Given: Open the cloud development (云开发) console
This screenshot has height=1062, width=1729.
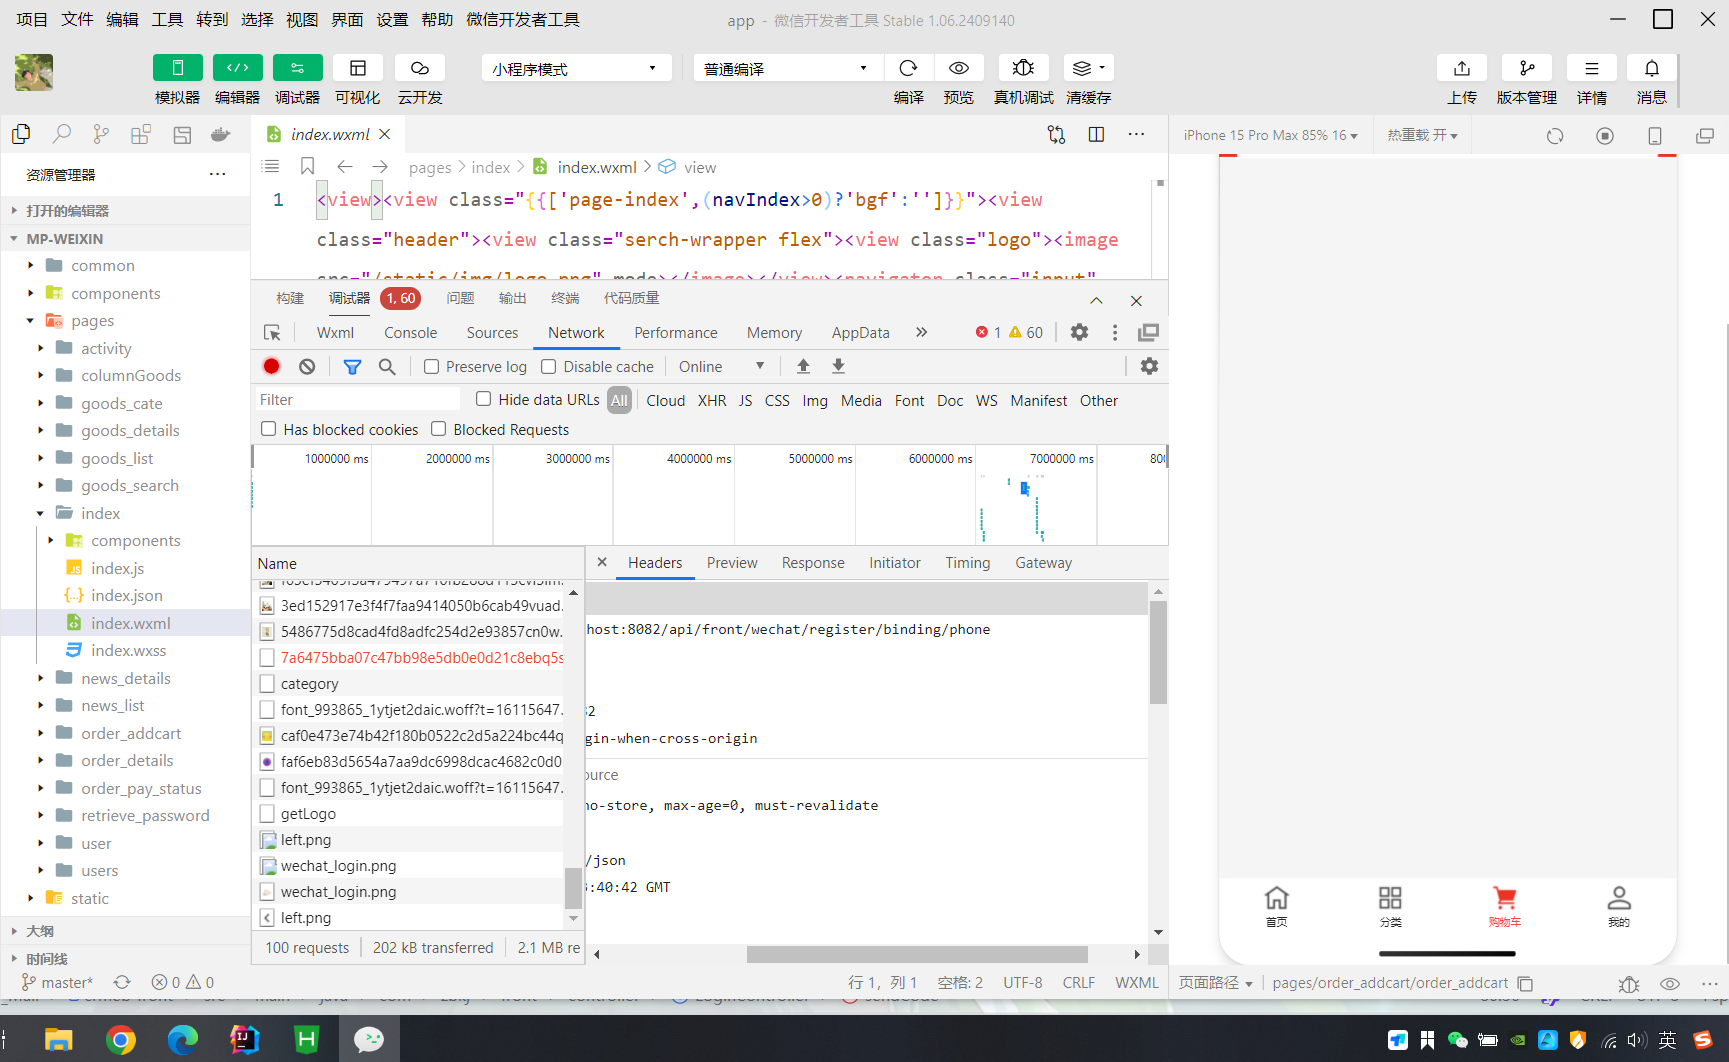Looking at the screenshot, I should pyautogui.click(x=420, y=67).
